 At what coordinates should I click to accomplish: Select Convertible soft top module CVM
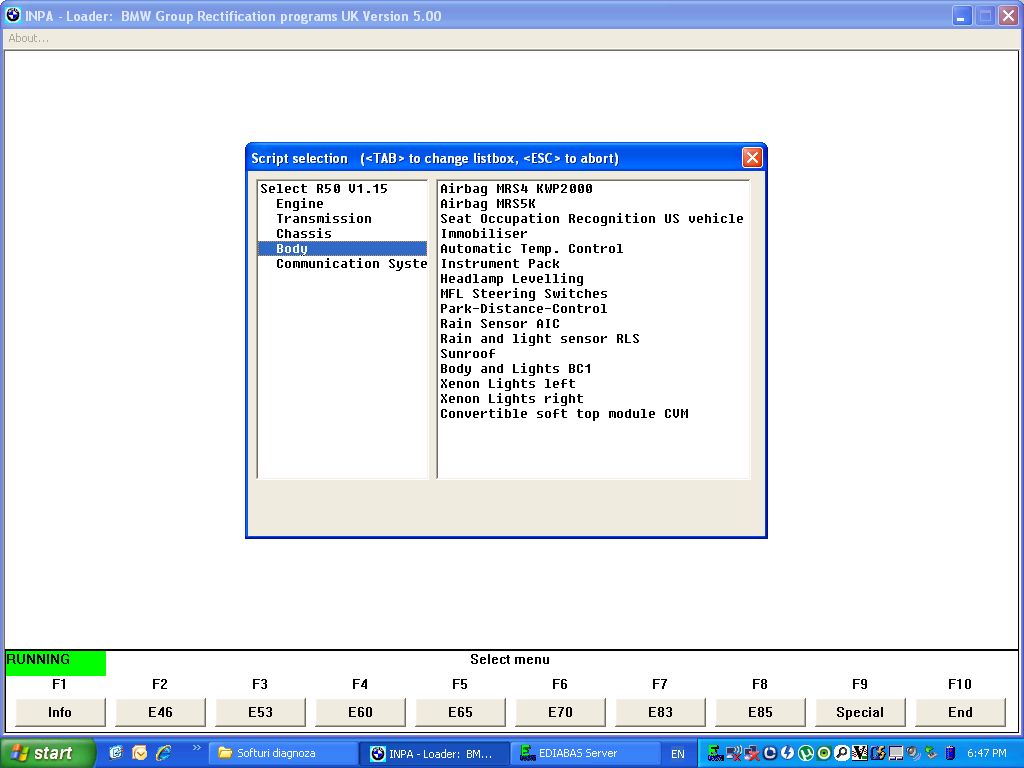click(x=564, y=414)
